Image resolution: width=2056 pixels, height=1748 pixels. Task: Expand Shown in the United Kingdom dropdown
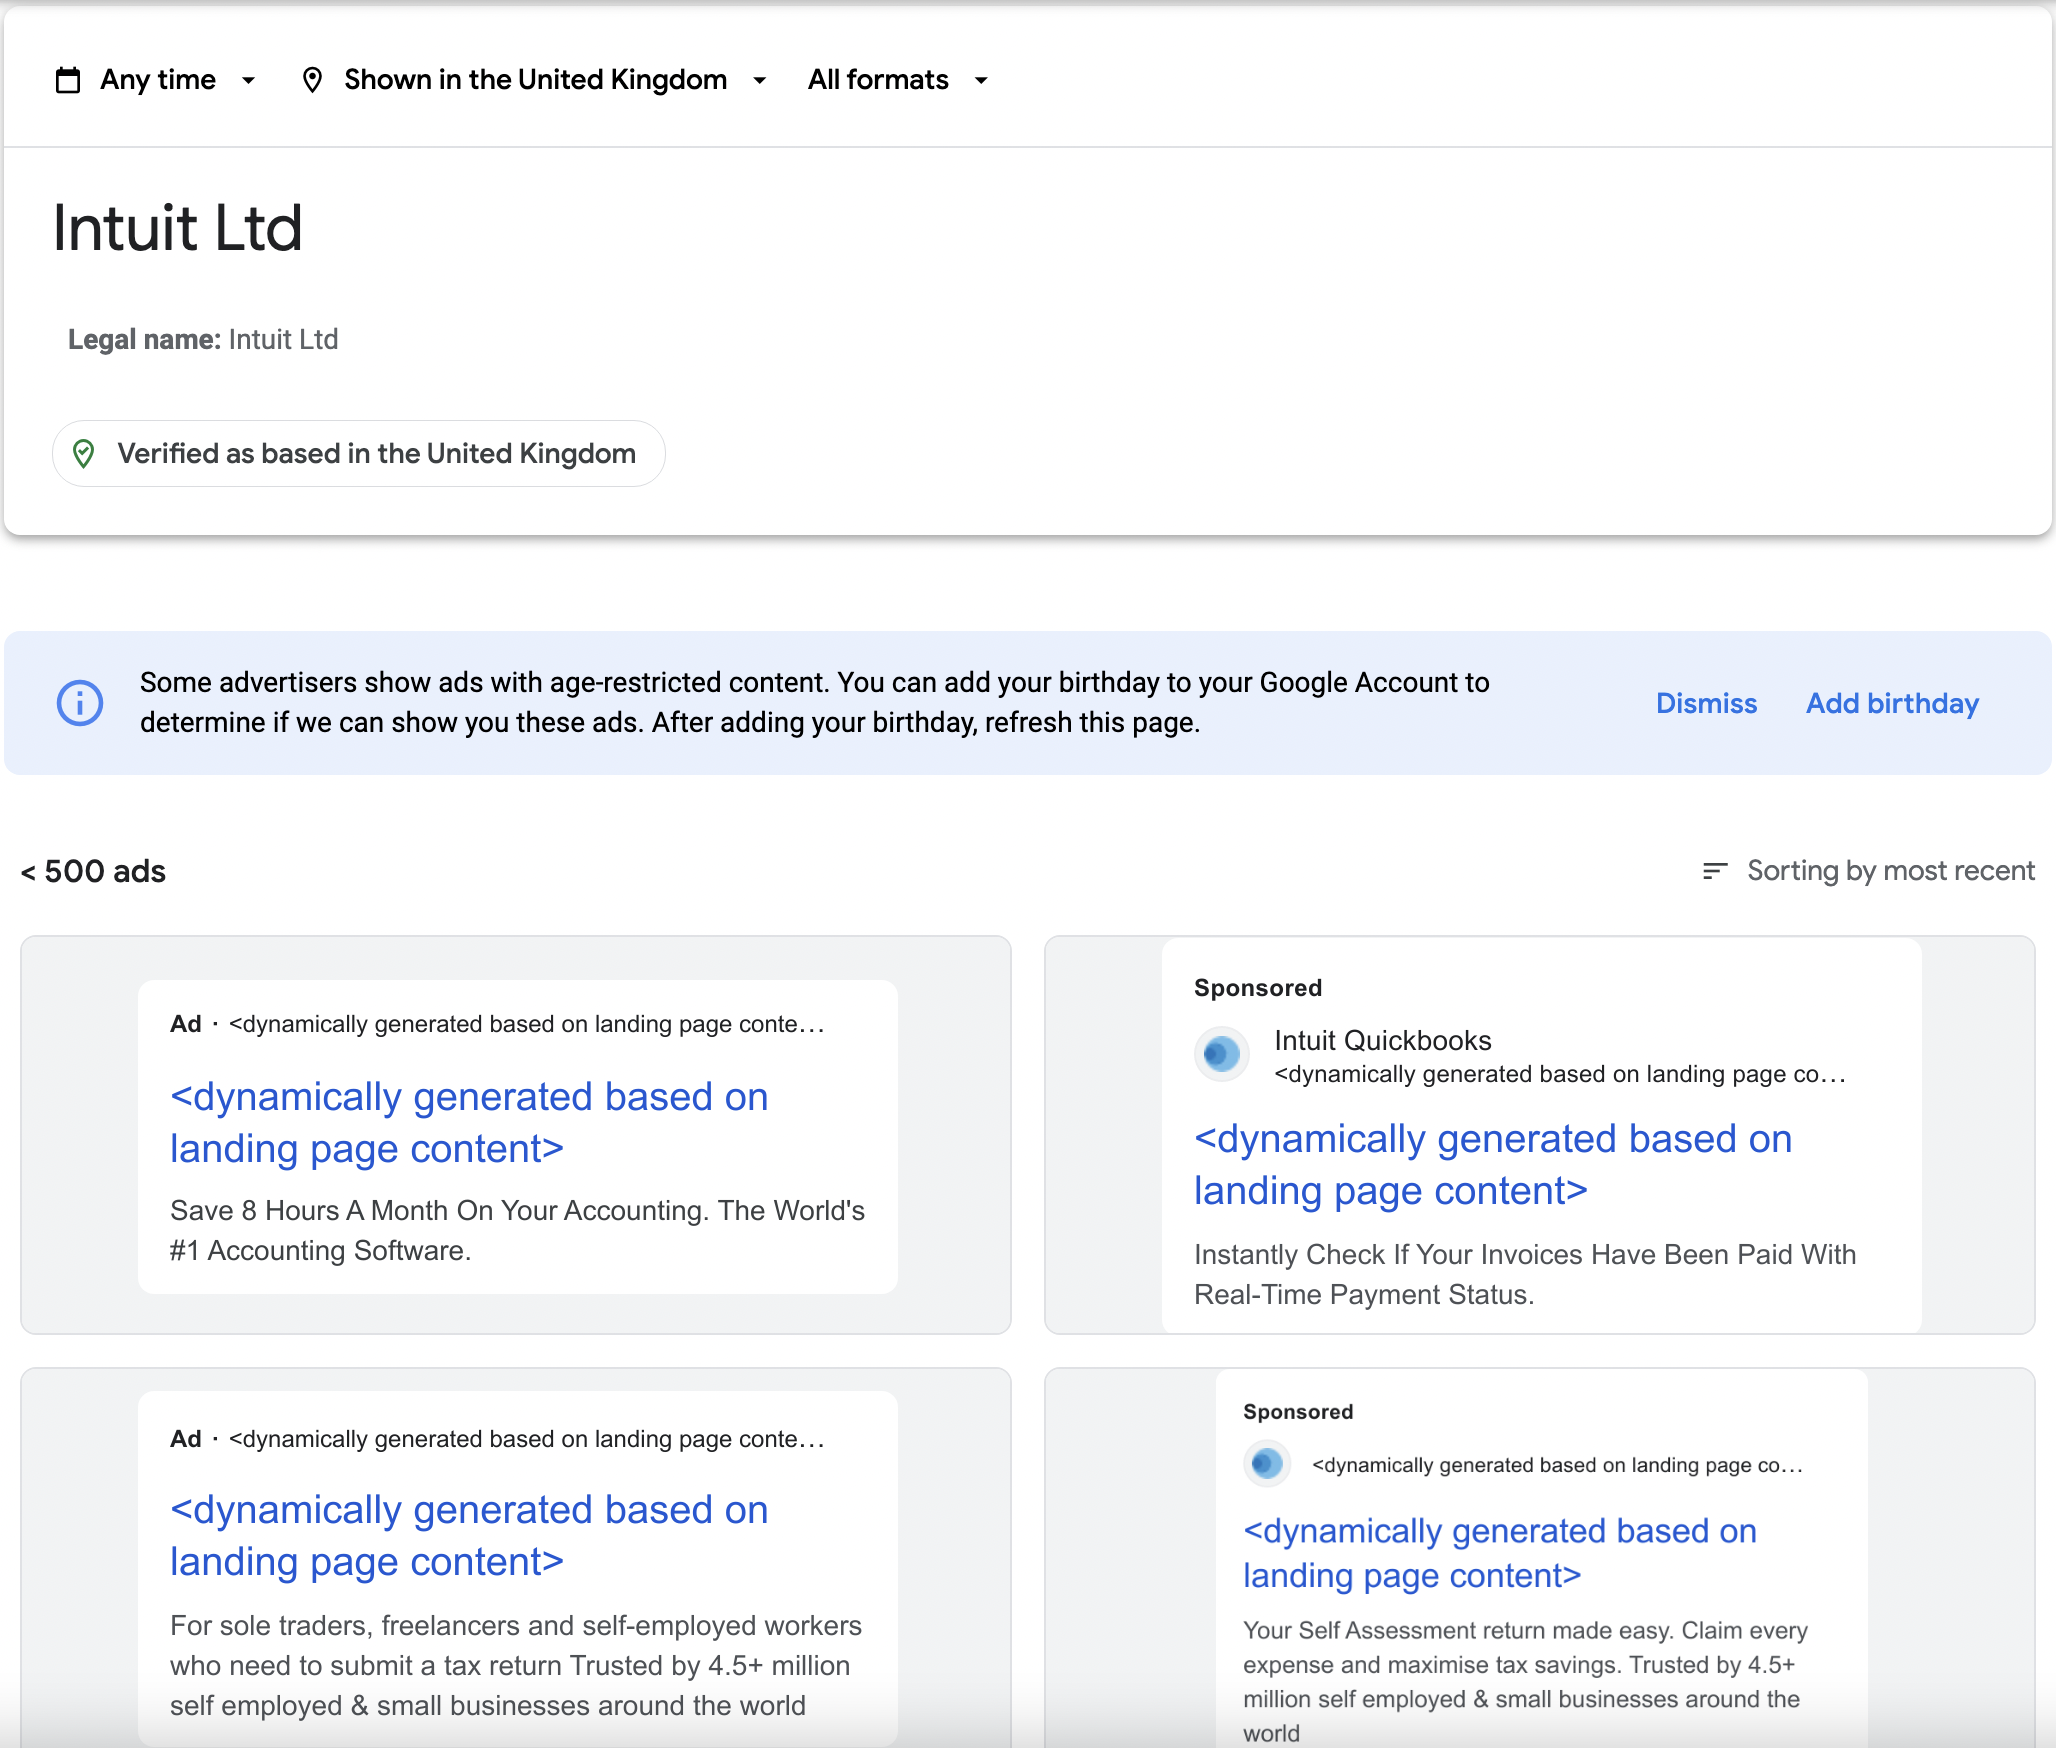pyautogui.click(x=555, y=80)
